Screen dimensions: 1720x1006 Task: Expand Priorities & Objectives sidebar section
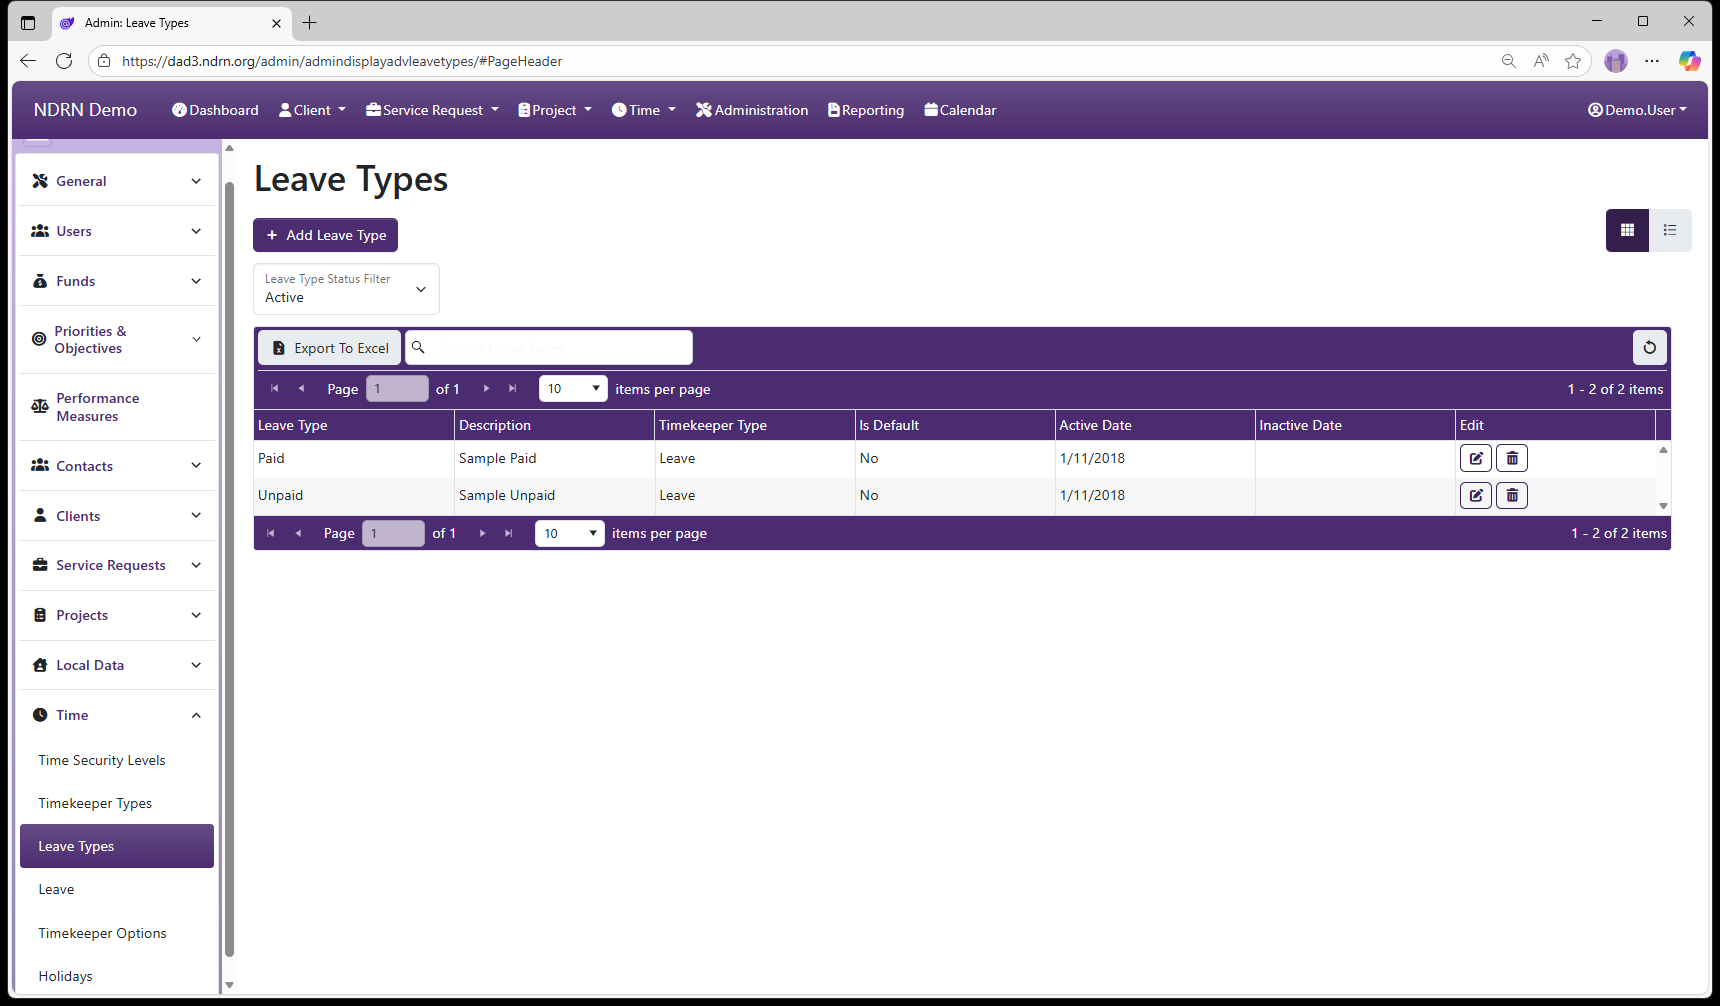tap(117, 340)
